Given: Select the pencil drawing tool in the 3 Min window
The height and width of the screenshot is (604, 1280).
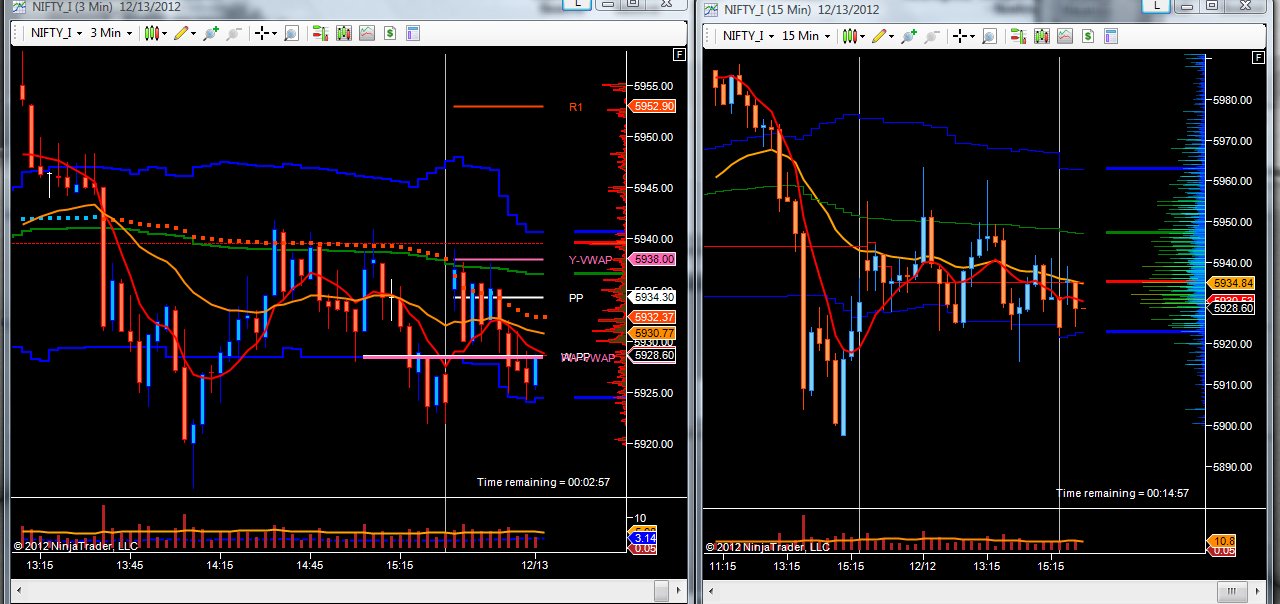Looking at the screenshot, I should [182, 33].
